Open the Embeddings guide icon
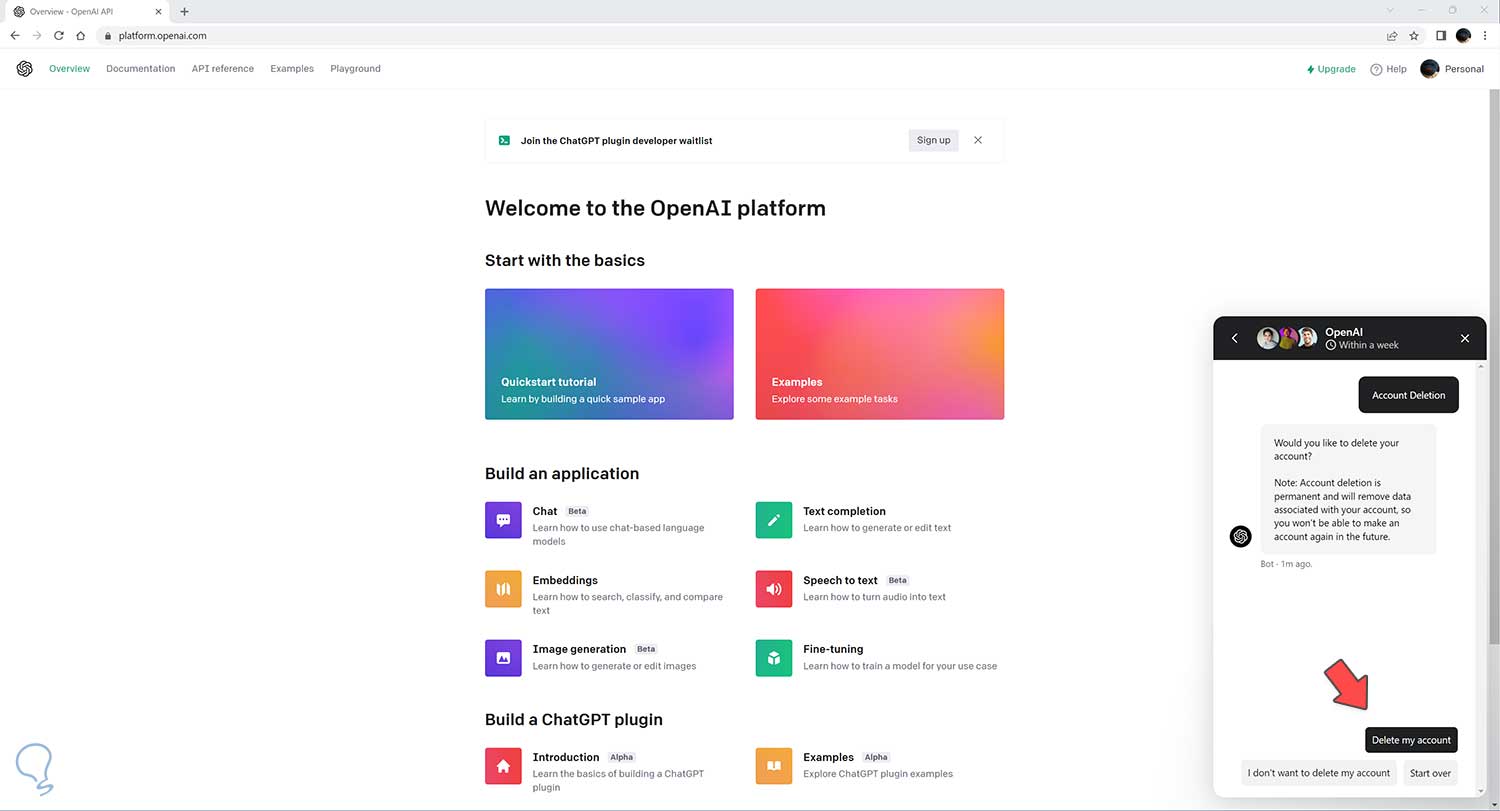The image size is (1500, 811). (503, 589)
